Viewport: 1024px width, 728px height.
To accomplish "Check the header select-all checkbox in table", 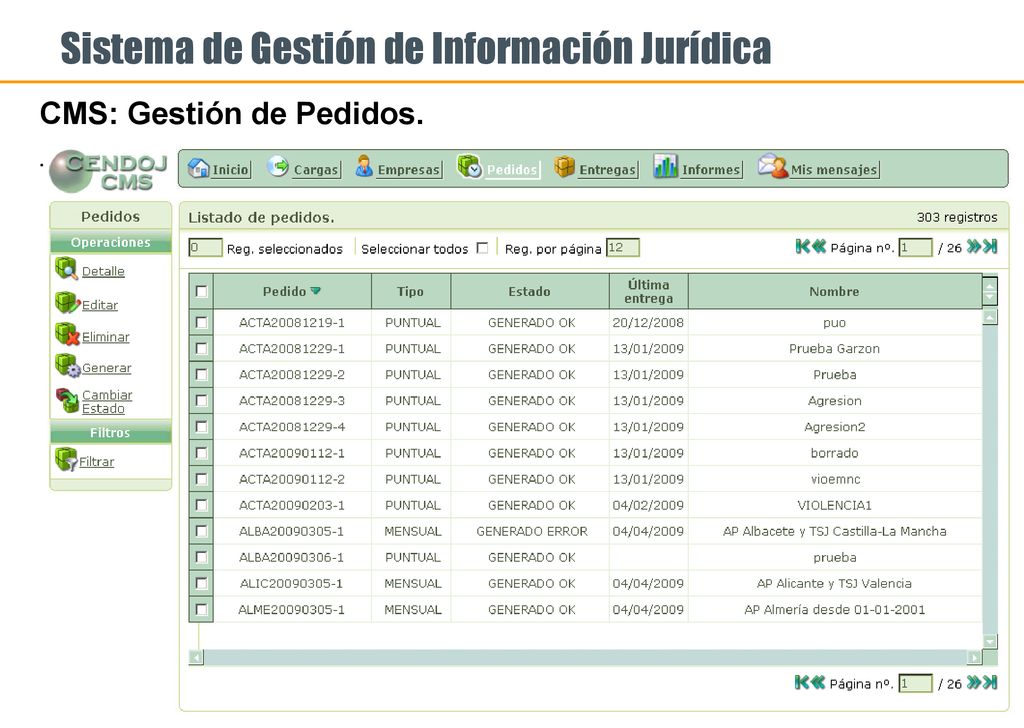I will [x=201, y=291].
